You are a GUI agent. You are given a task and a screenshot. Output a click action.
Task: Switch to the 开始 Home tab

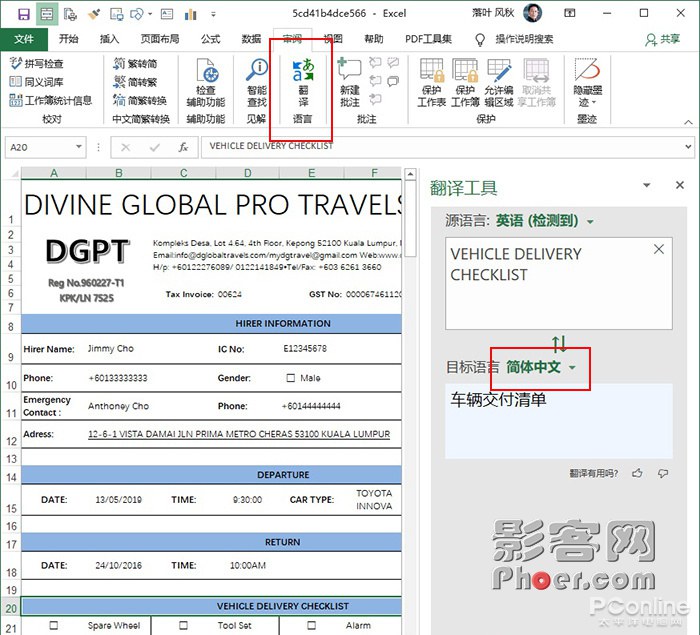click(x=69, y=39)
